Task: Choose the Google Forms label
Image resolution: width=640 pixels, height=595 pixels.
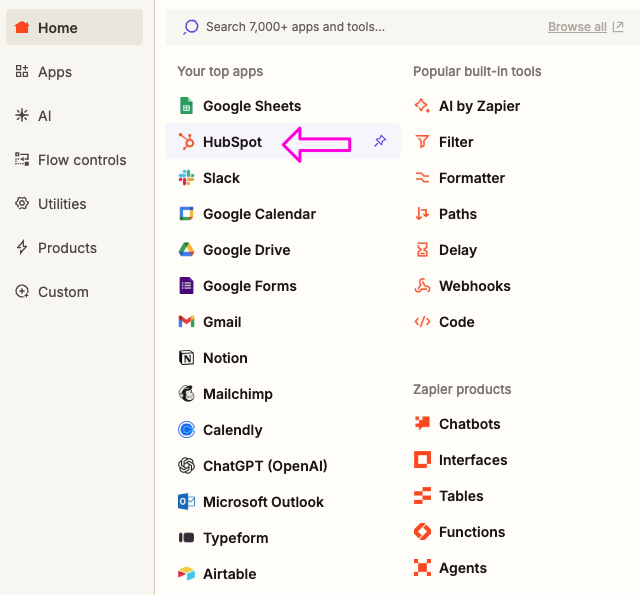Action: coord(250,286)
